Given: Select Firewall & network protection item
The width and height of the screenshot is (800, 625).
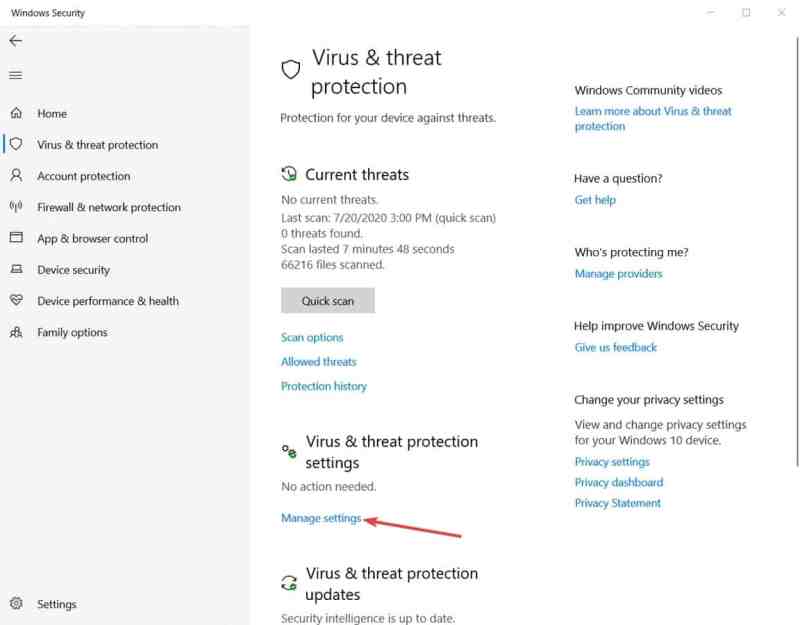Looking at the screenshot, I should pyautogui.click(x=109, y=207).
